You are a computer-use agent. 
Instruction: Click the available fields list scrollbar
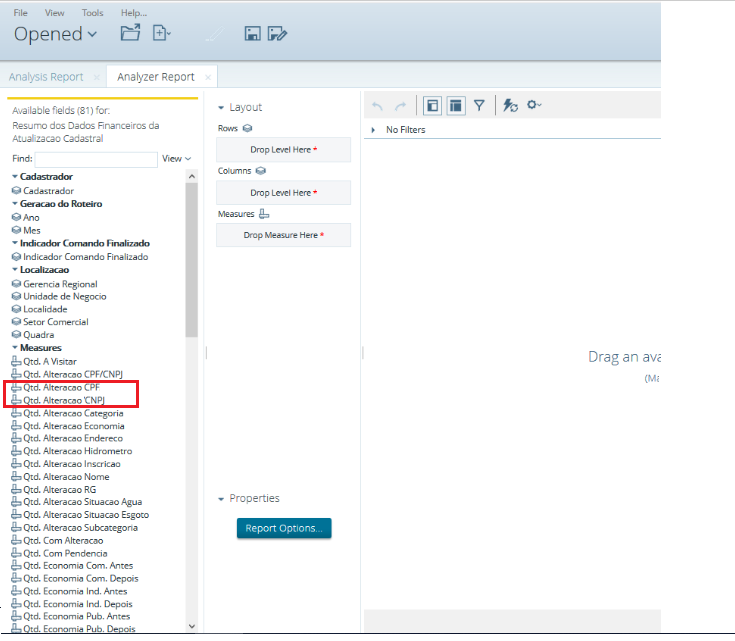click(x=191, y=260)
